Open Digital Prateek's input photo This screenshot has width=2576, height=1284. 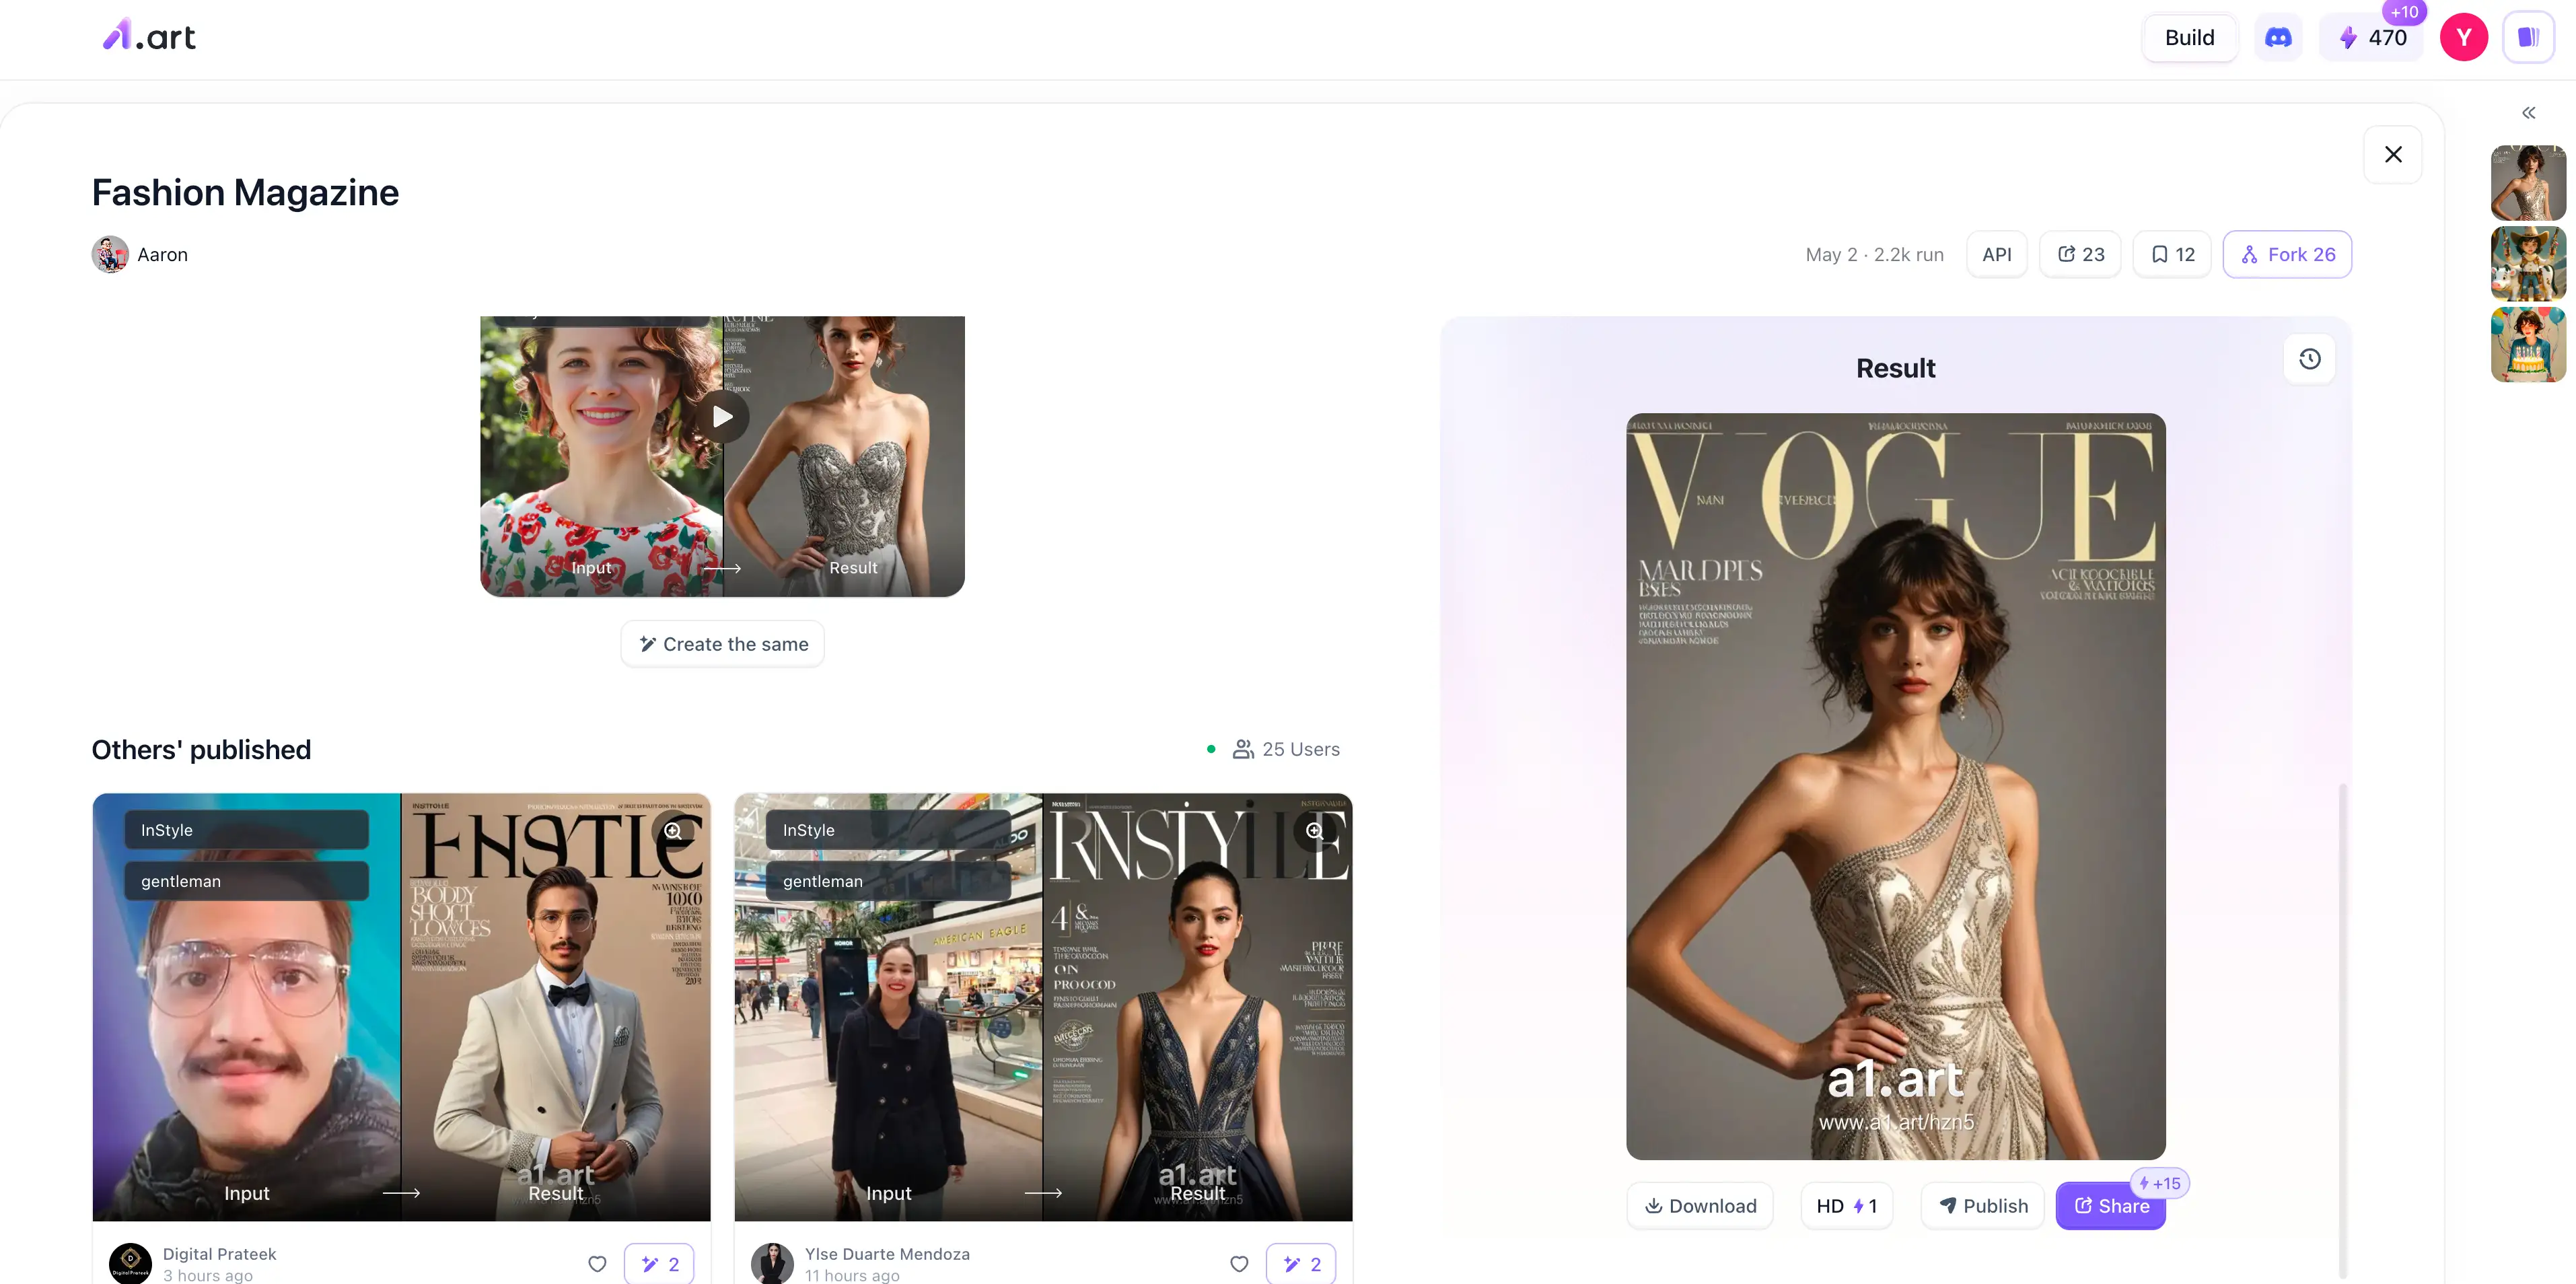[x=246, y=1007]
